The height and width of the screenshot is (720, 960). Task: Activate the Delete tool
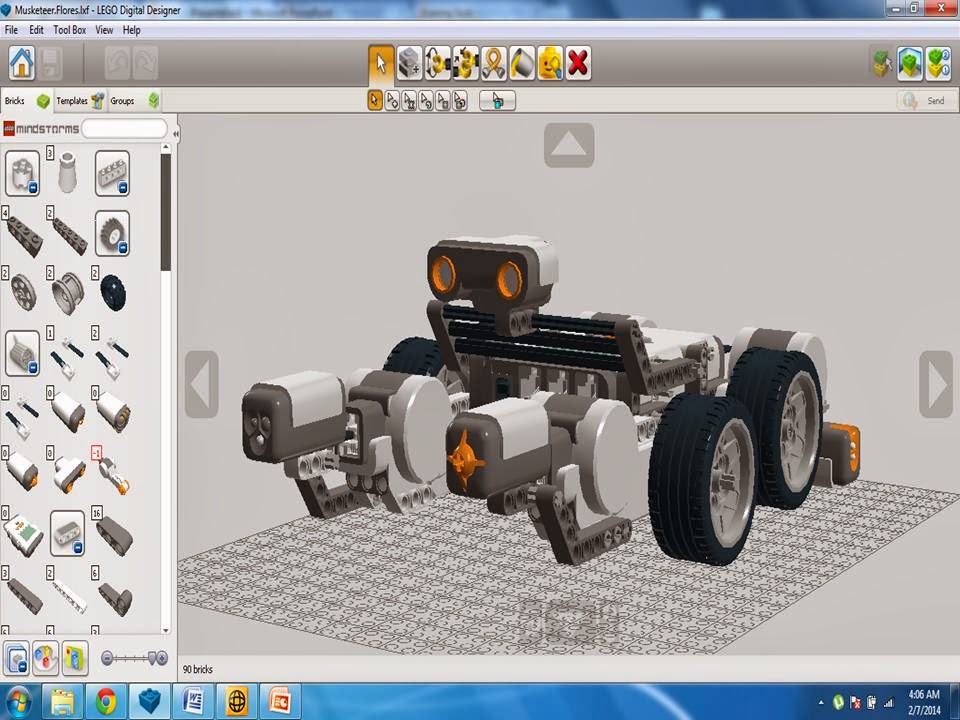pyautogui.click(x=578, y=62)
